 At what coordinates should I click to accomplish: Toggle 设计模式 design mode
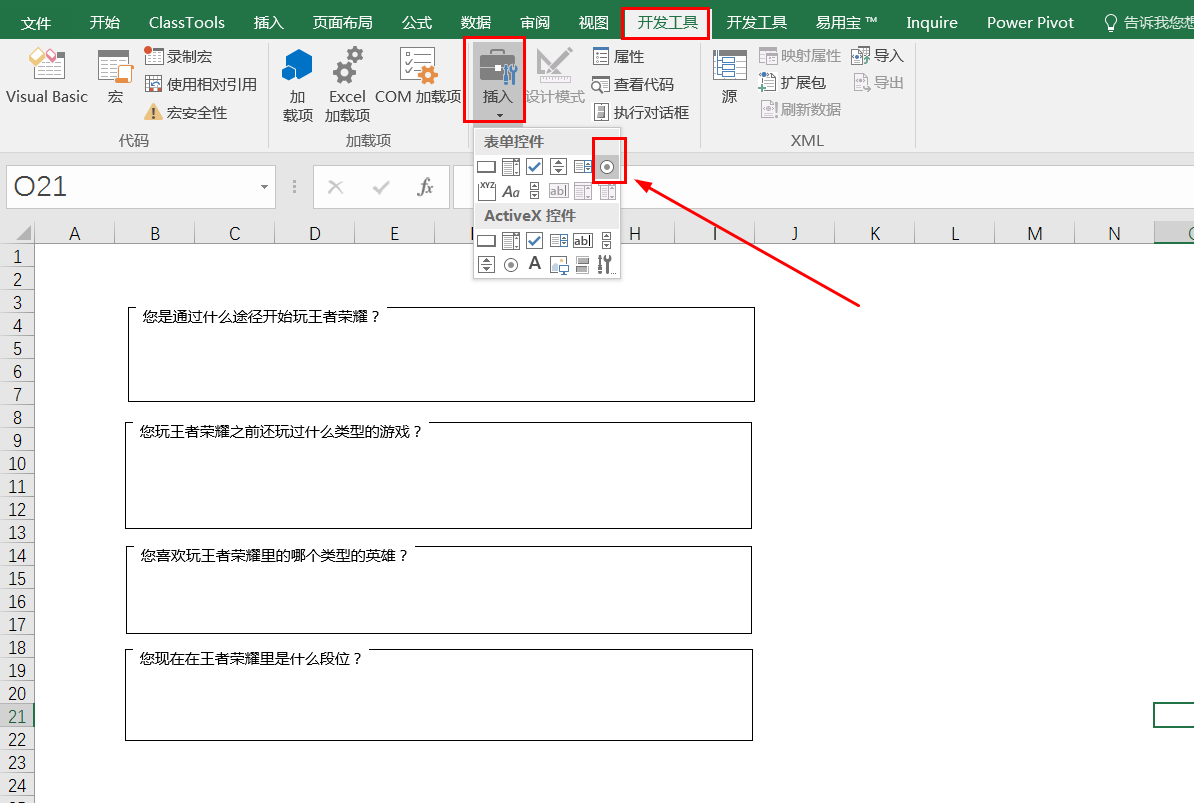coord(555,75)
